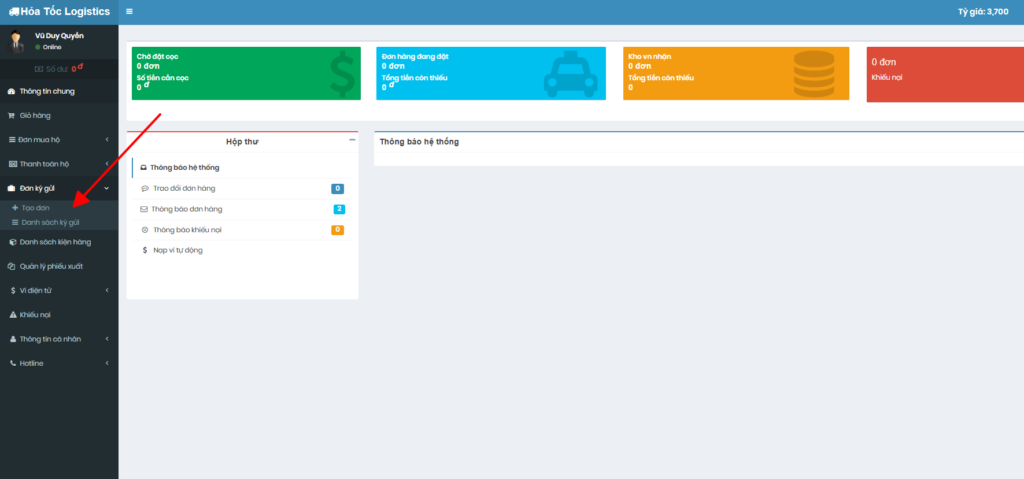This screenshot has width=1024, height=479.
Task: Expand Hotline menu
Action: pyautogui.click(x=59, y=363)
